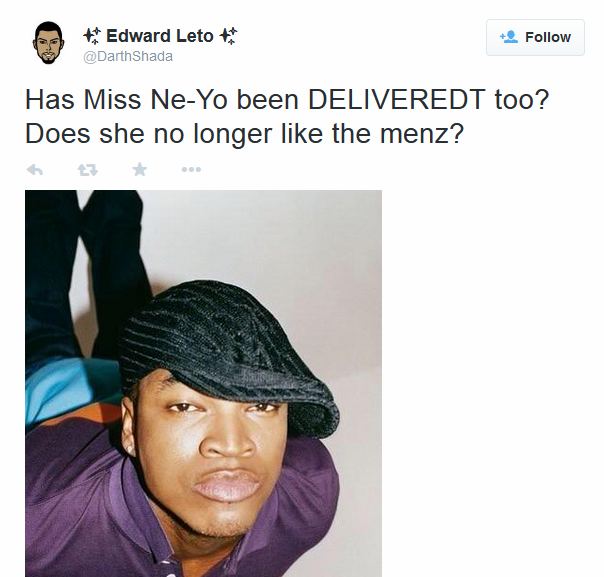Expand the attached photo in the tweet
604x577 pixels.
pyautogui.click(x=203, y=383)
